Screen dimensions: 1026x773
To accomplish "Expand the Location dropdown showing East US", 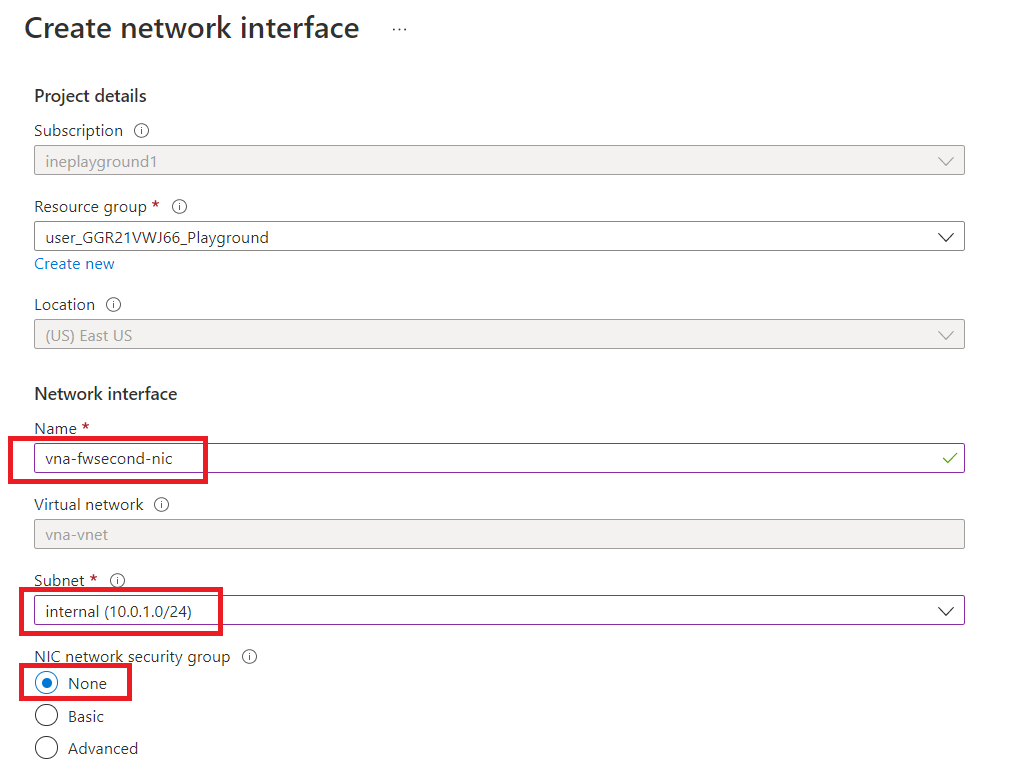I will coord(498,336).
